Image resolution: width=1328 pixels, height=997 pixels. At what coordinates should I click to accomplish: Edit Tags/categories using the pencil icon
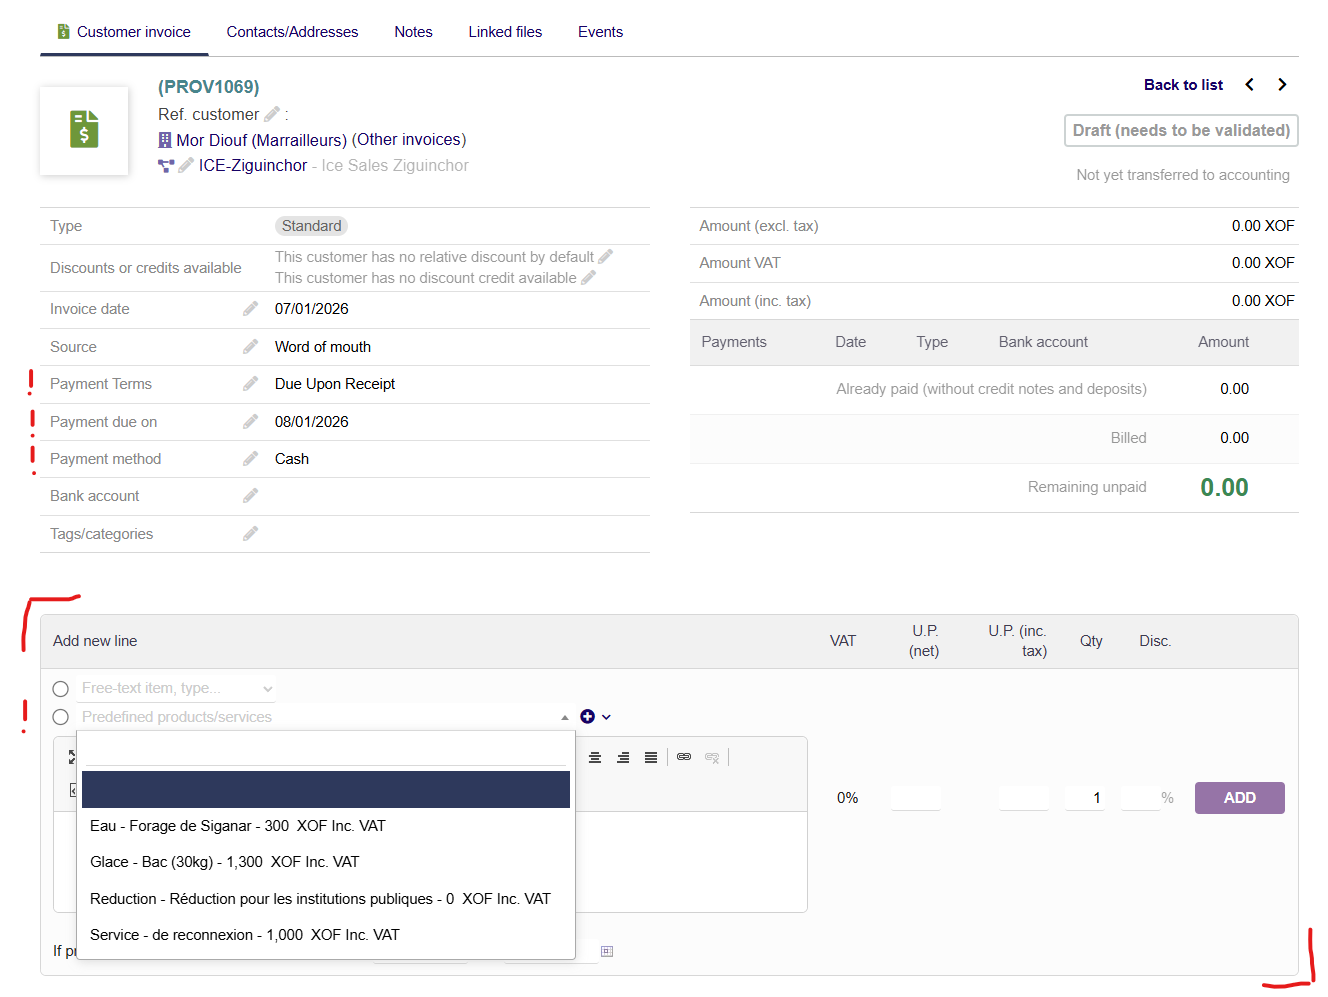[x=250, y=534]
